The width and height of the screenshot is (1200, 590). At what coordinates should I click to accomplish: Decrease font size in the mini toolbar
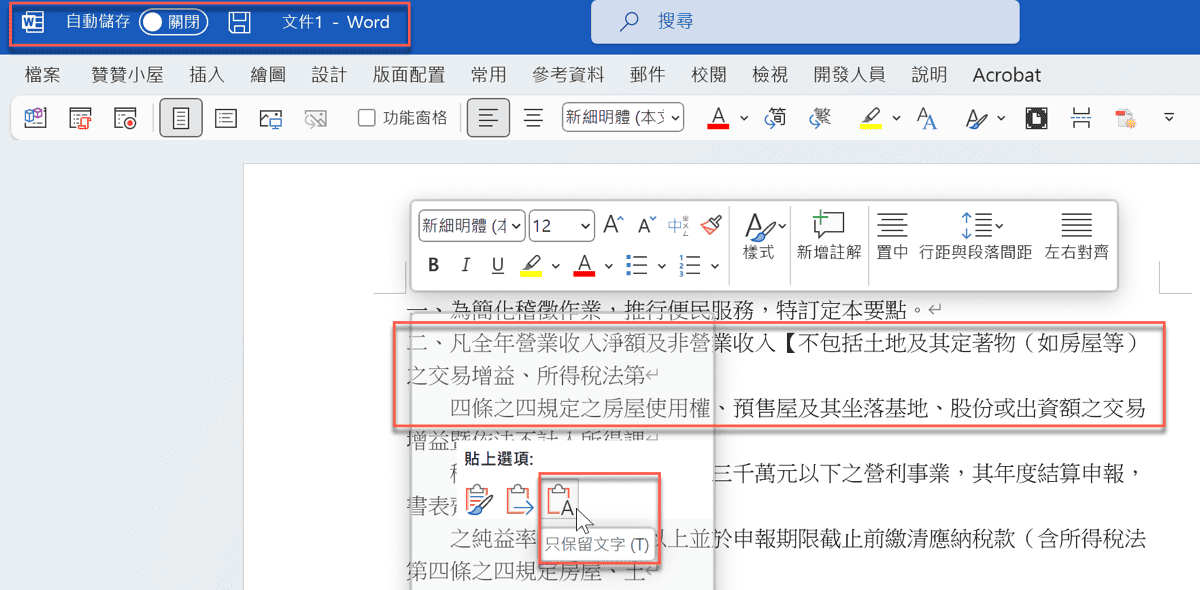tap(647, 225)
